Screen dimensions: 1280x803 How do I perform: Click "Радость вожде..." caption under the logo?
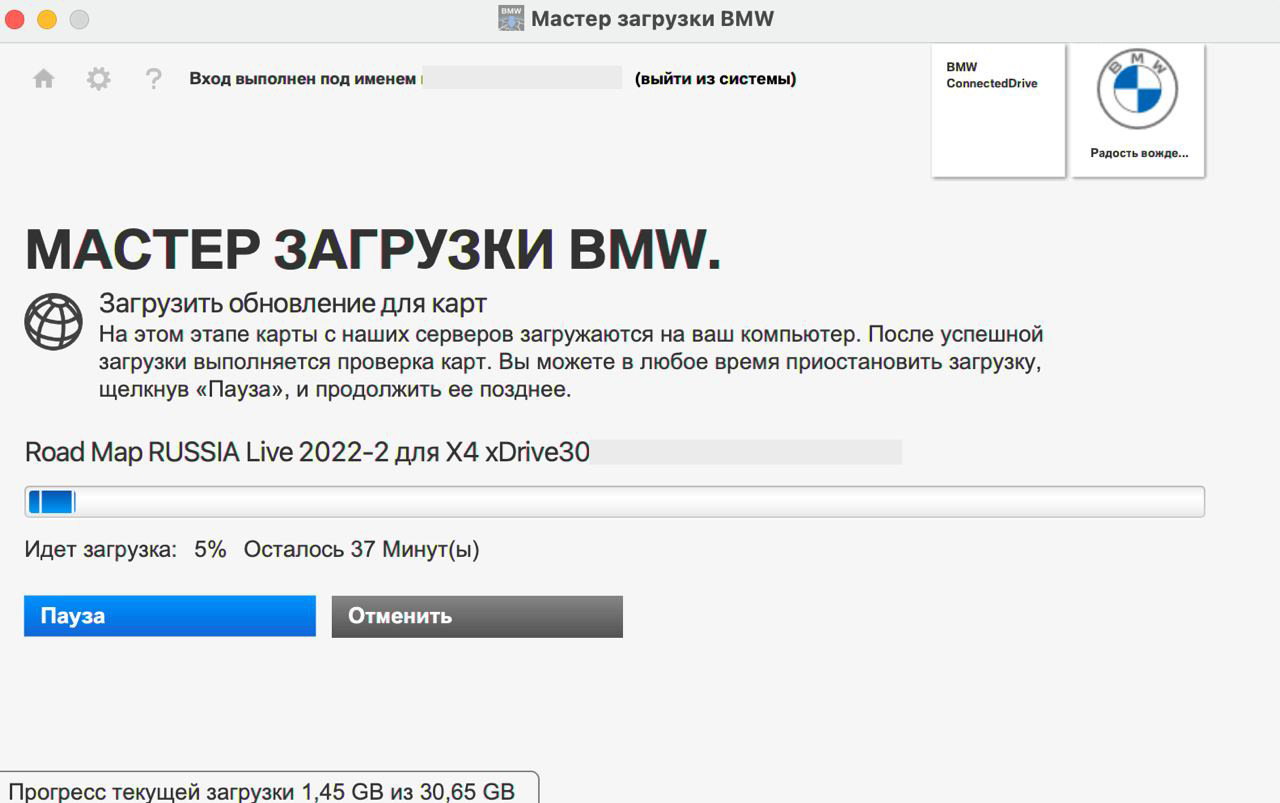pos(1139,154)
